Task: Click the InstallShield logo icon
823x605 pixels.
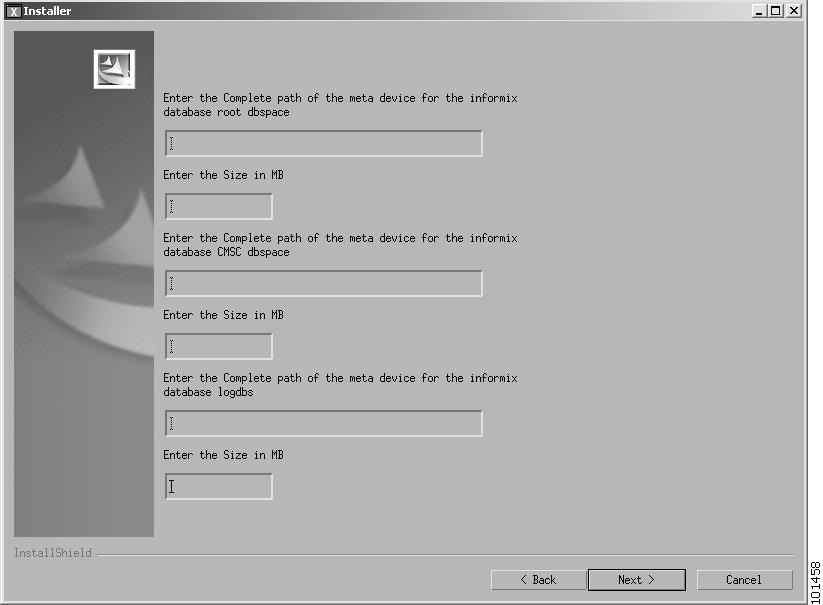Action: pyautogui.click(x=114, y=69)
